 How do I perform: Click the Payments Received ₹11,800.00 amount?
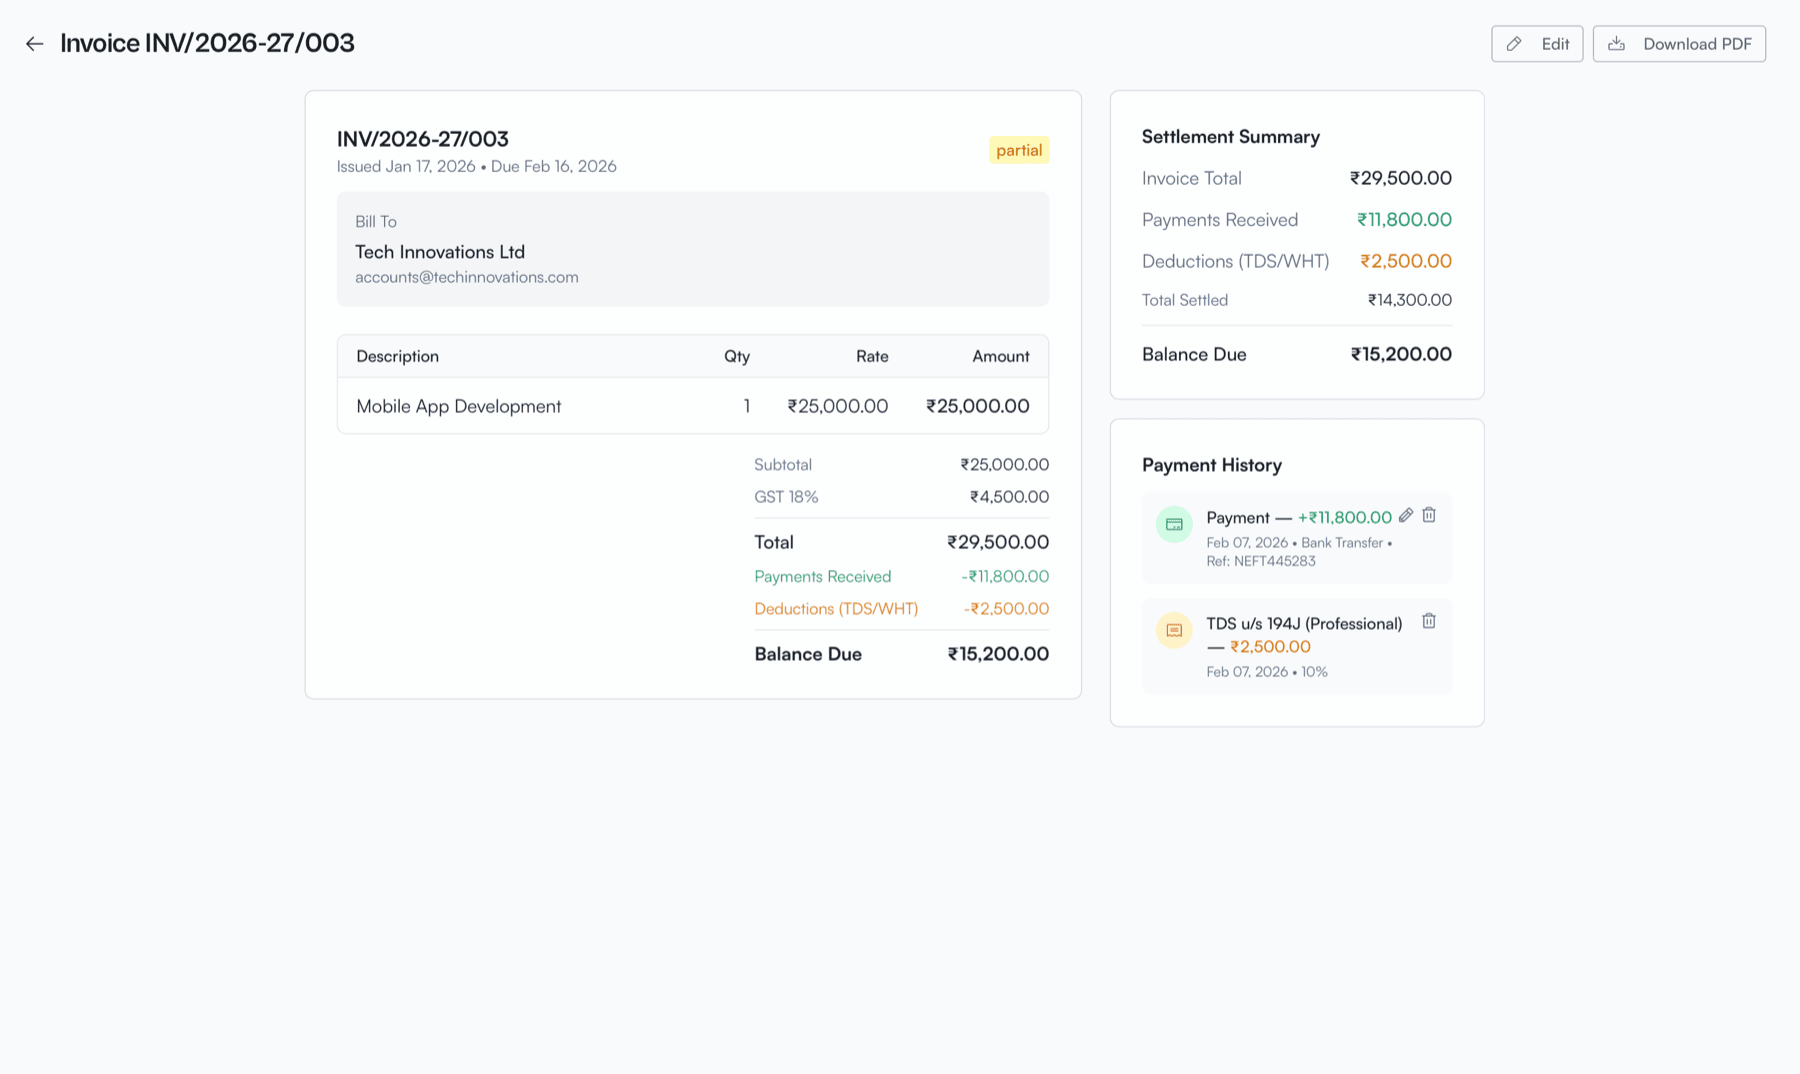point(1404,219)
